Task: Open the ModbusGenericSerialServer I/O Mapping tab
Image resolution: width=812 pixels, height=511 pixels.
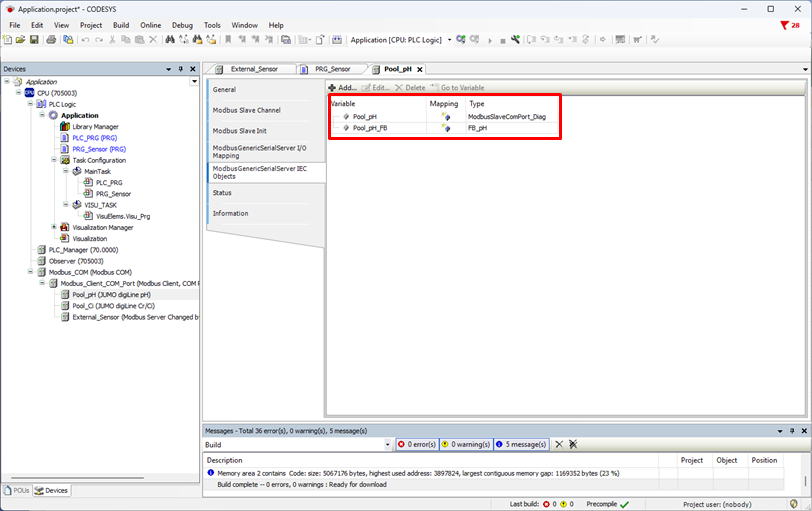Action: [x=259, y=152]
